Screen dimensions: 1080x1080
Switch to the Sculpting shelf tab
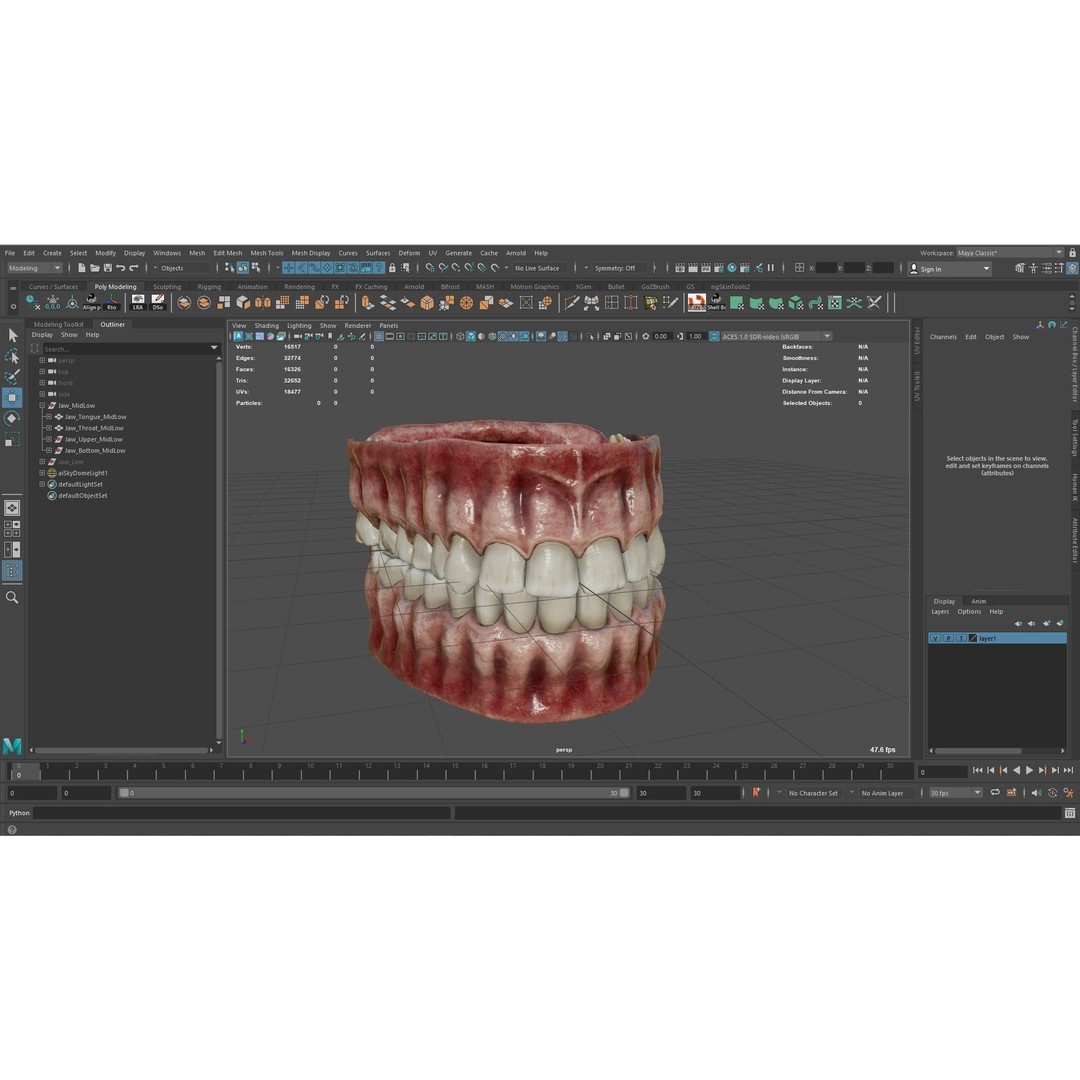point(167,287)
